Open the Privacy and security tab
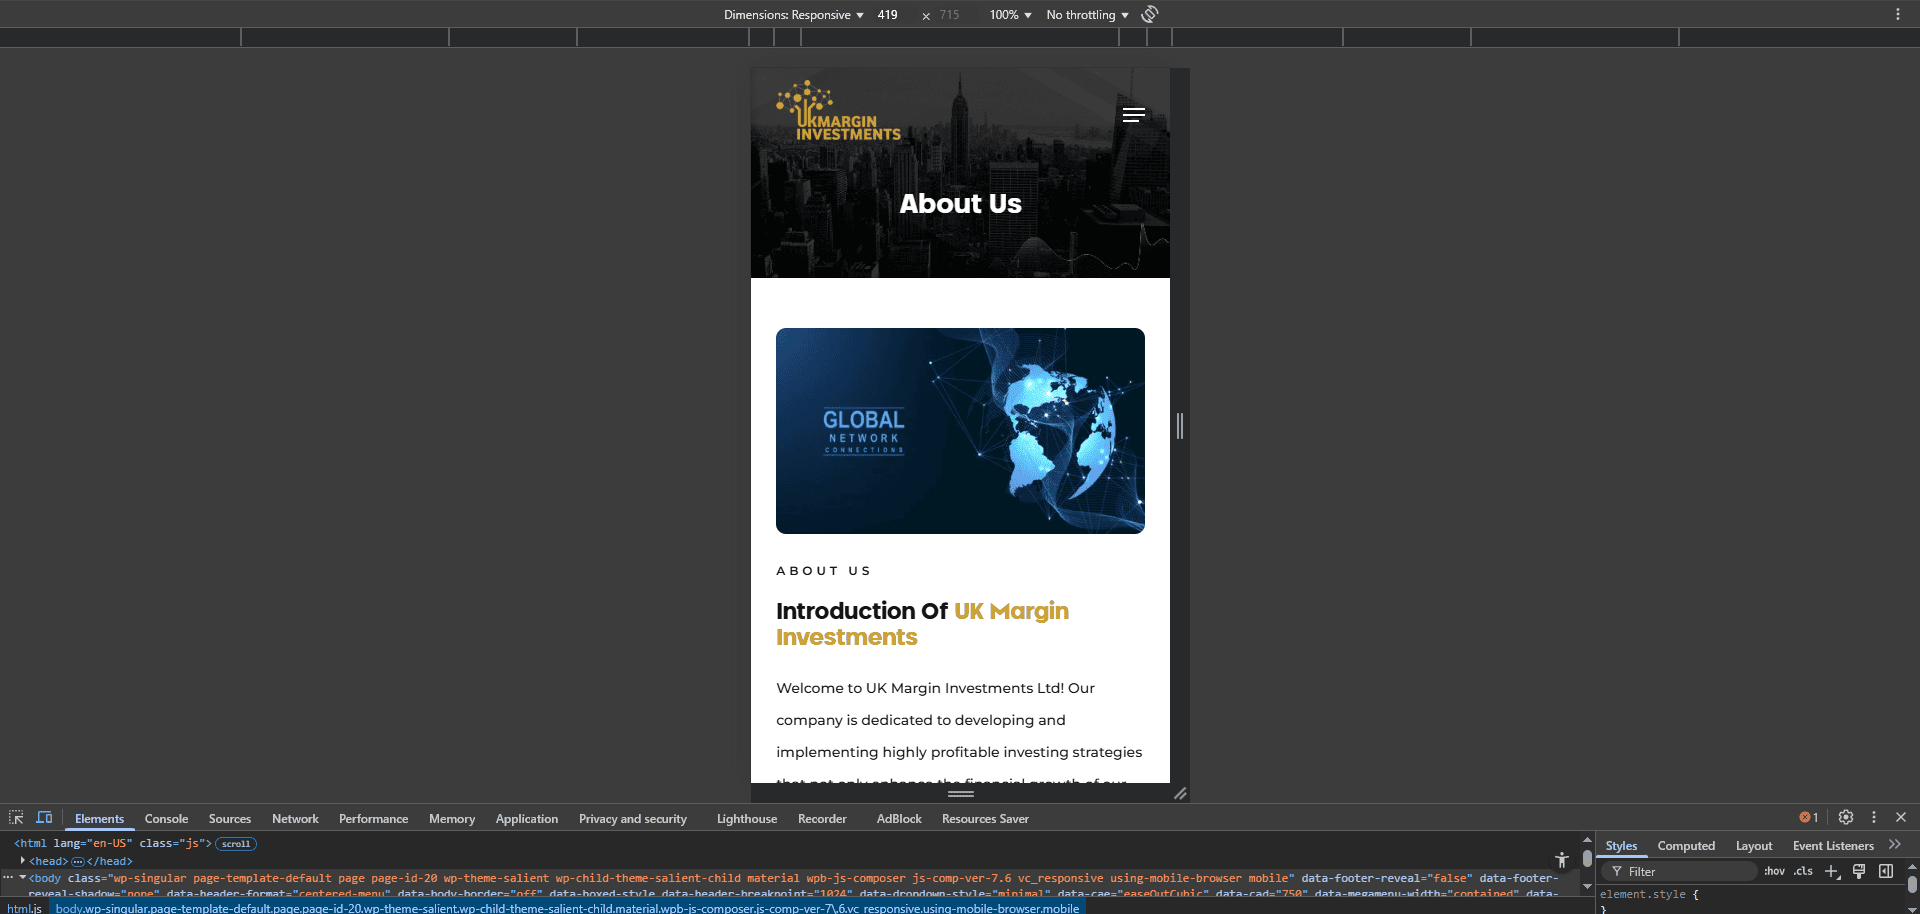 pyautogui.click(x=633, y=818)
